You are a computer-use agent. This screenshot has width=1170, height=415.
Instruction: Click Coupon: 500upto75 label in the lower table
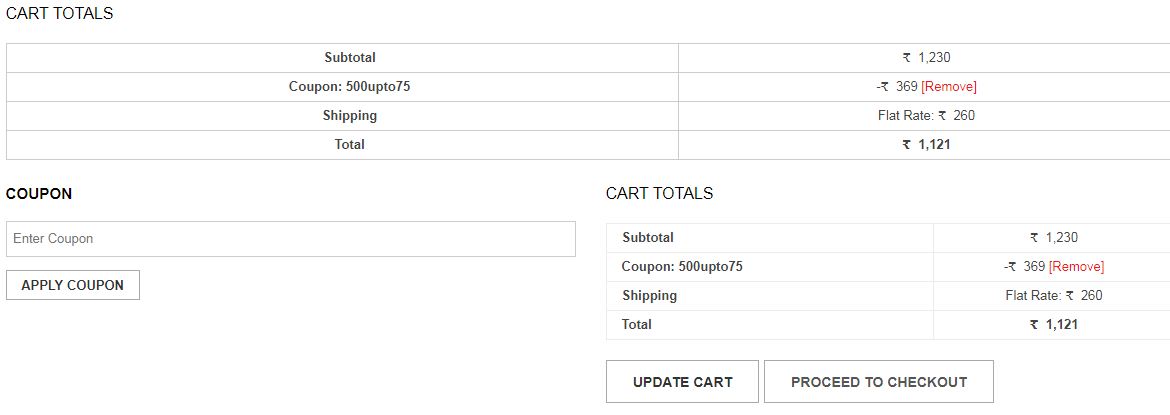pos(682,267)
